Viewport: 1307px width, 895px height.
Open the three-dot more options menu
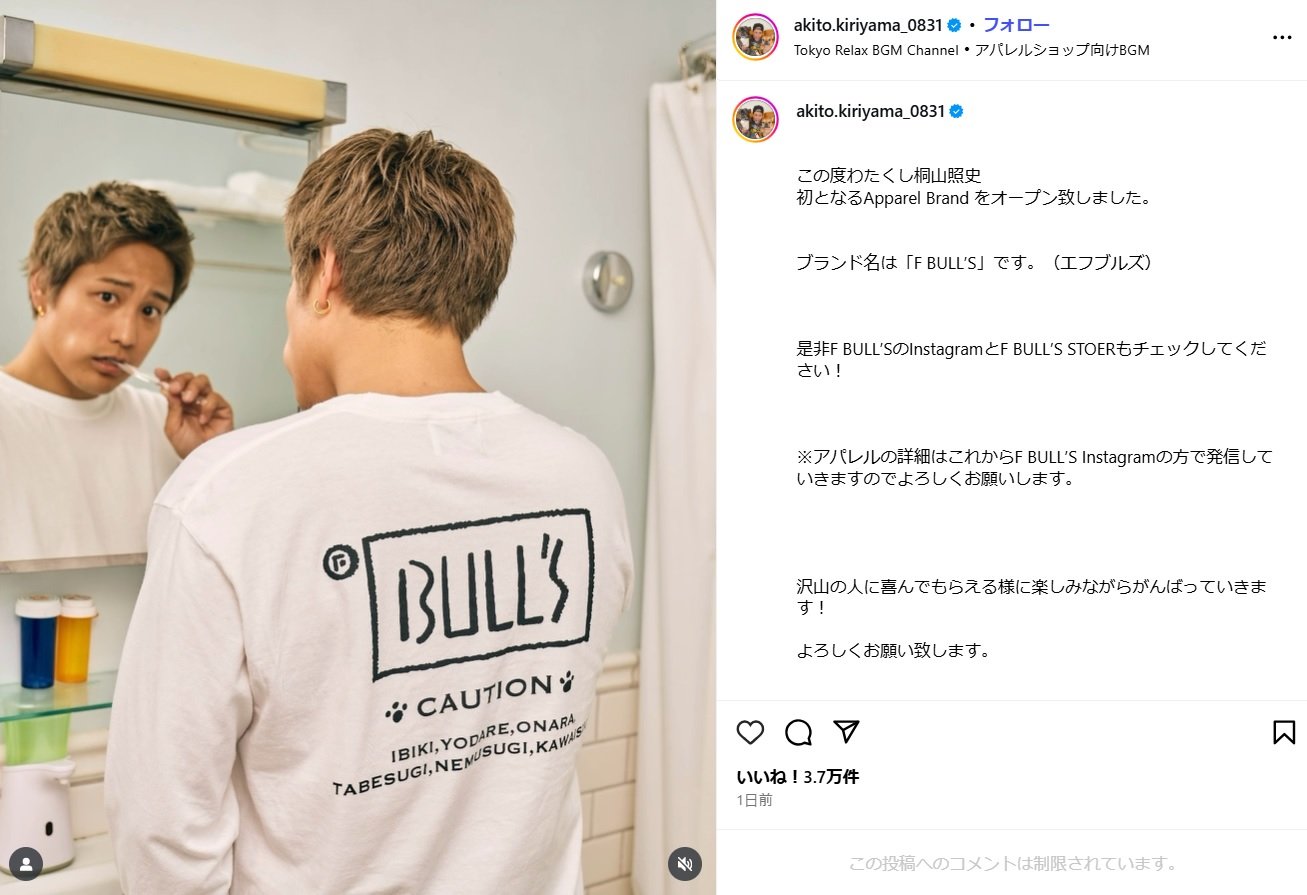[1282, 38]
